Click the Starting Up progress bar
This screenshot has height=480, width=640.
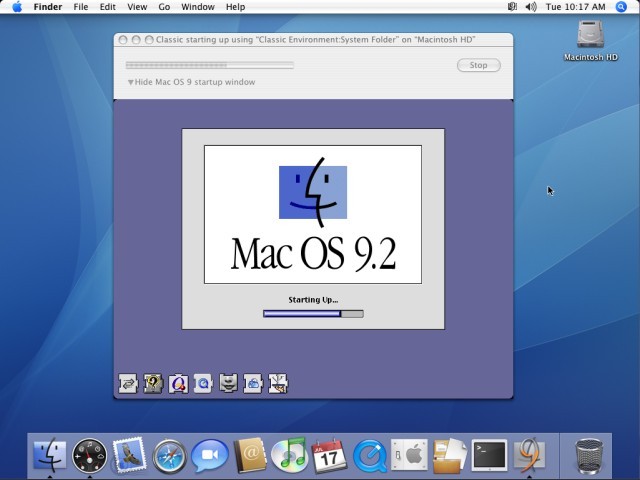(313, 313)
